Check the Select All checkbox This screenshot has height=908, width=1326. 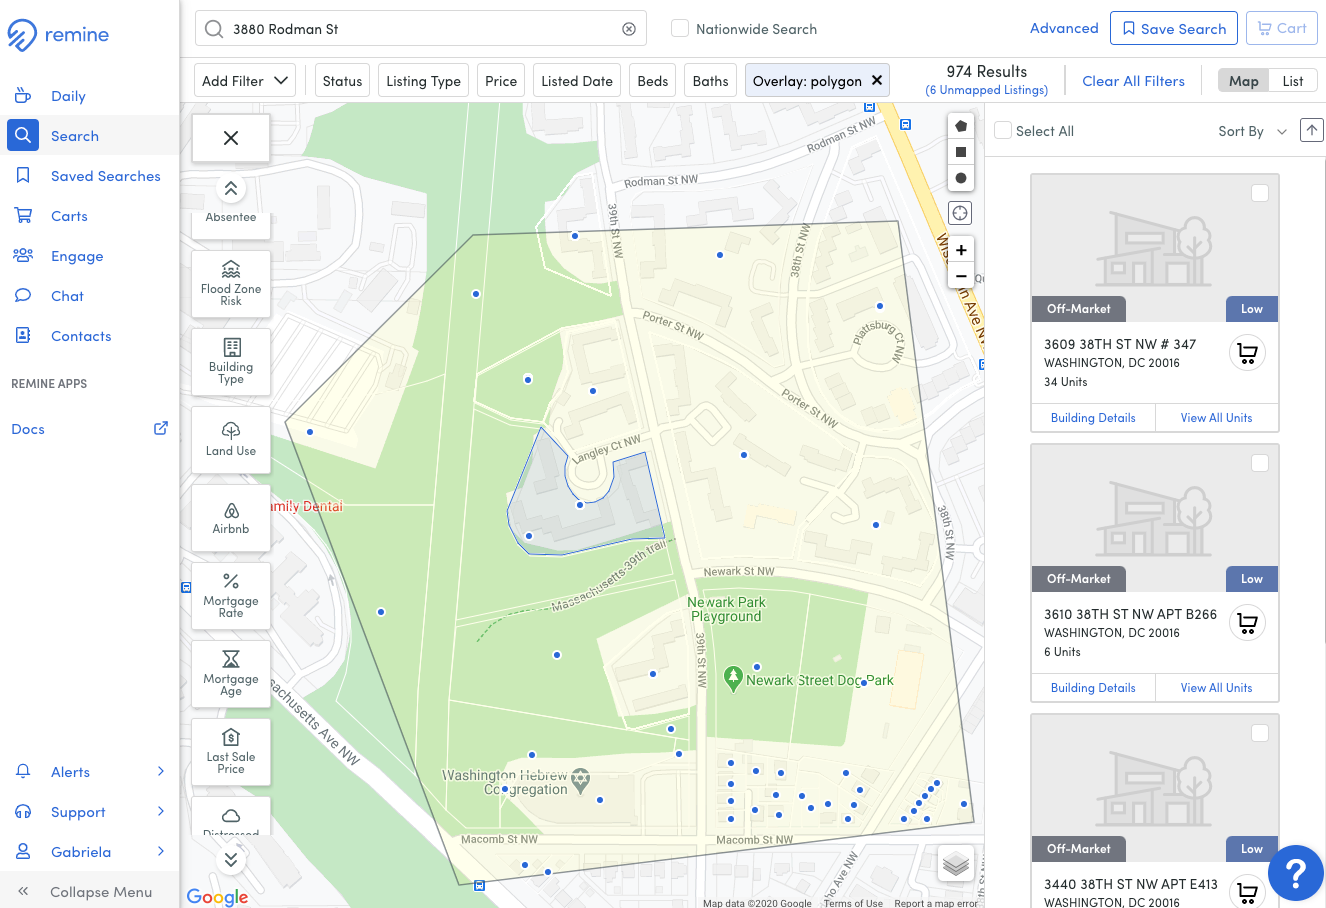[x=1003, y=130]
